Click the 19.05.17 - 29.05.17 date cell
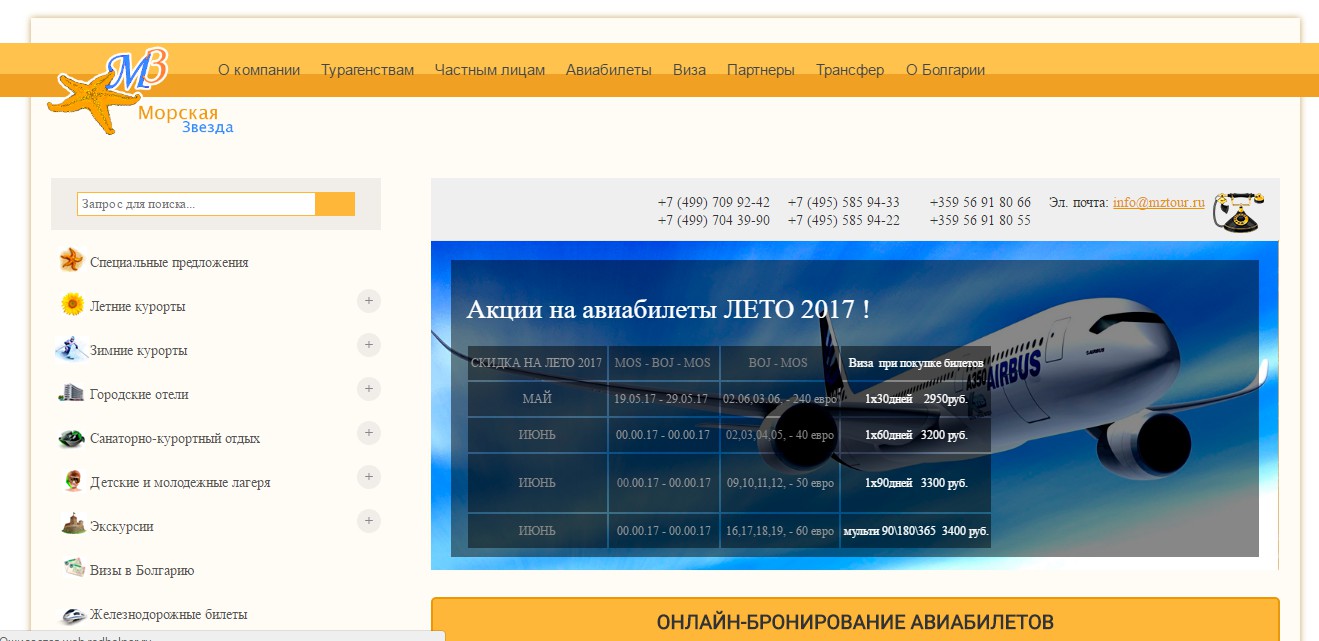 [x=663, y=399]
